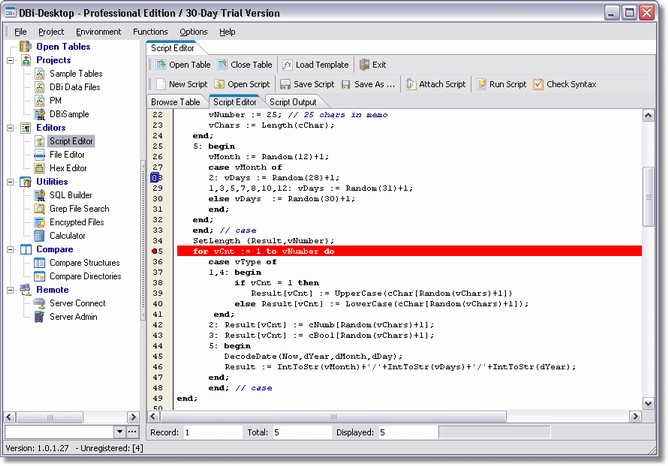
Task: Open the Options menu
Action: pos(193,32)
